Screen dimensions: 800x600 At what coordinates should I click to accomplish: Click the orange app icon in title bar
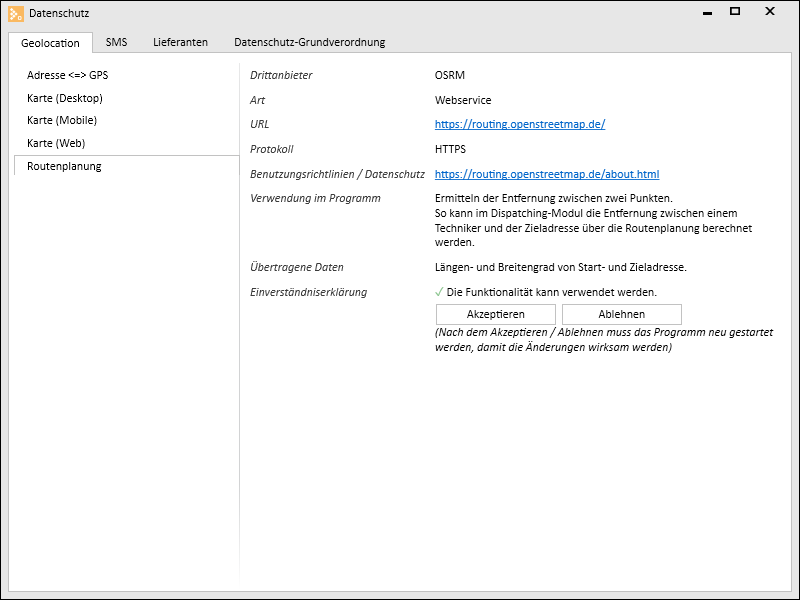[16, 13]
